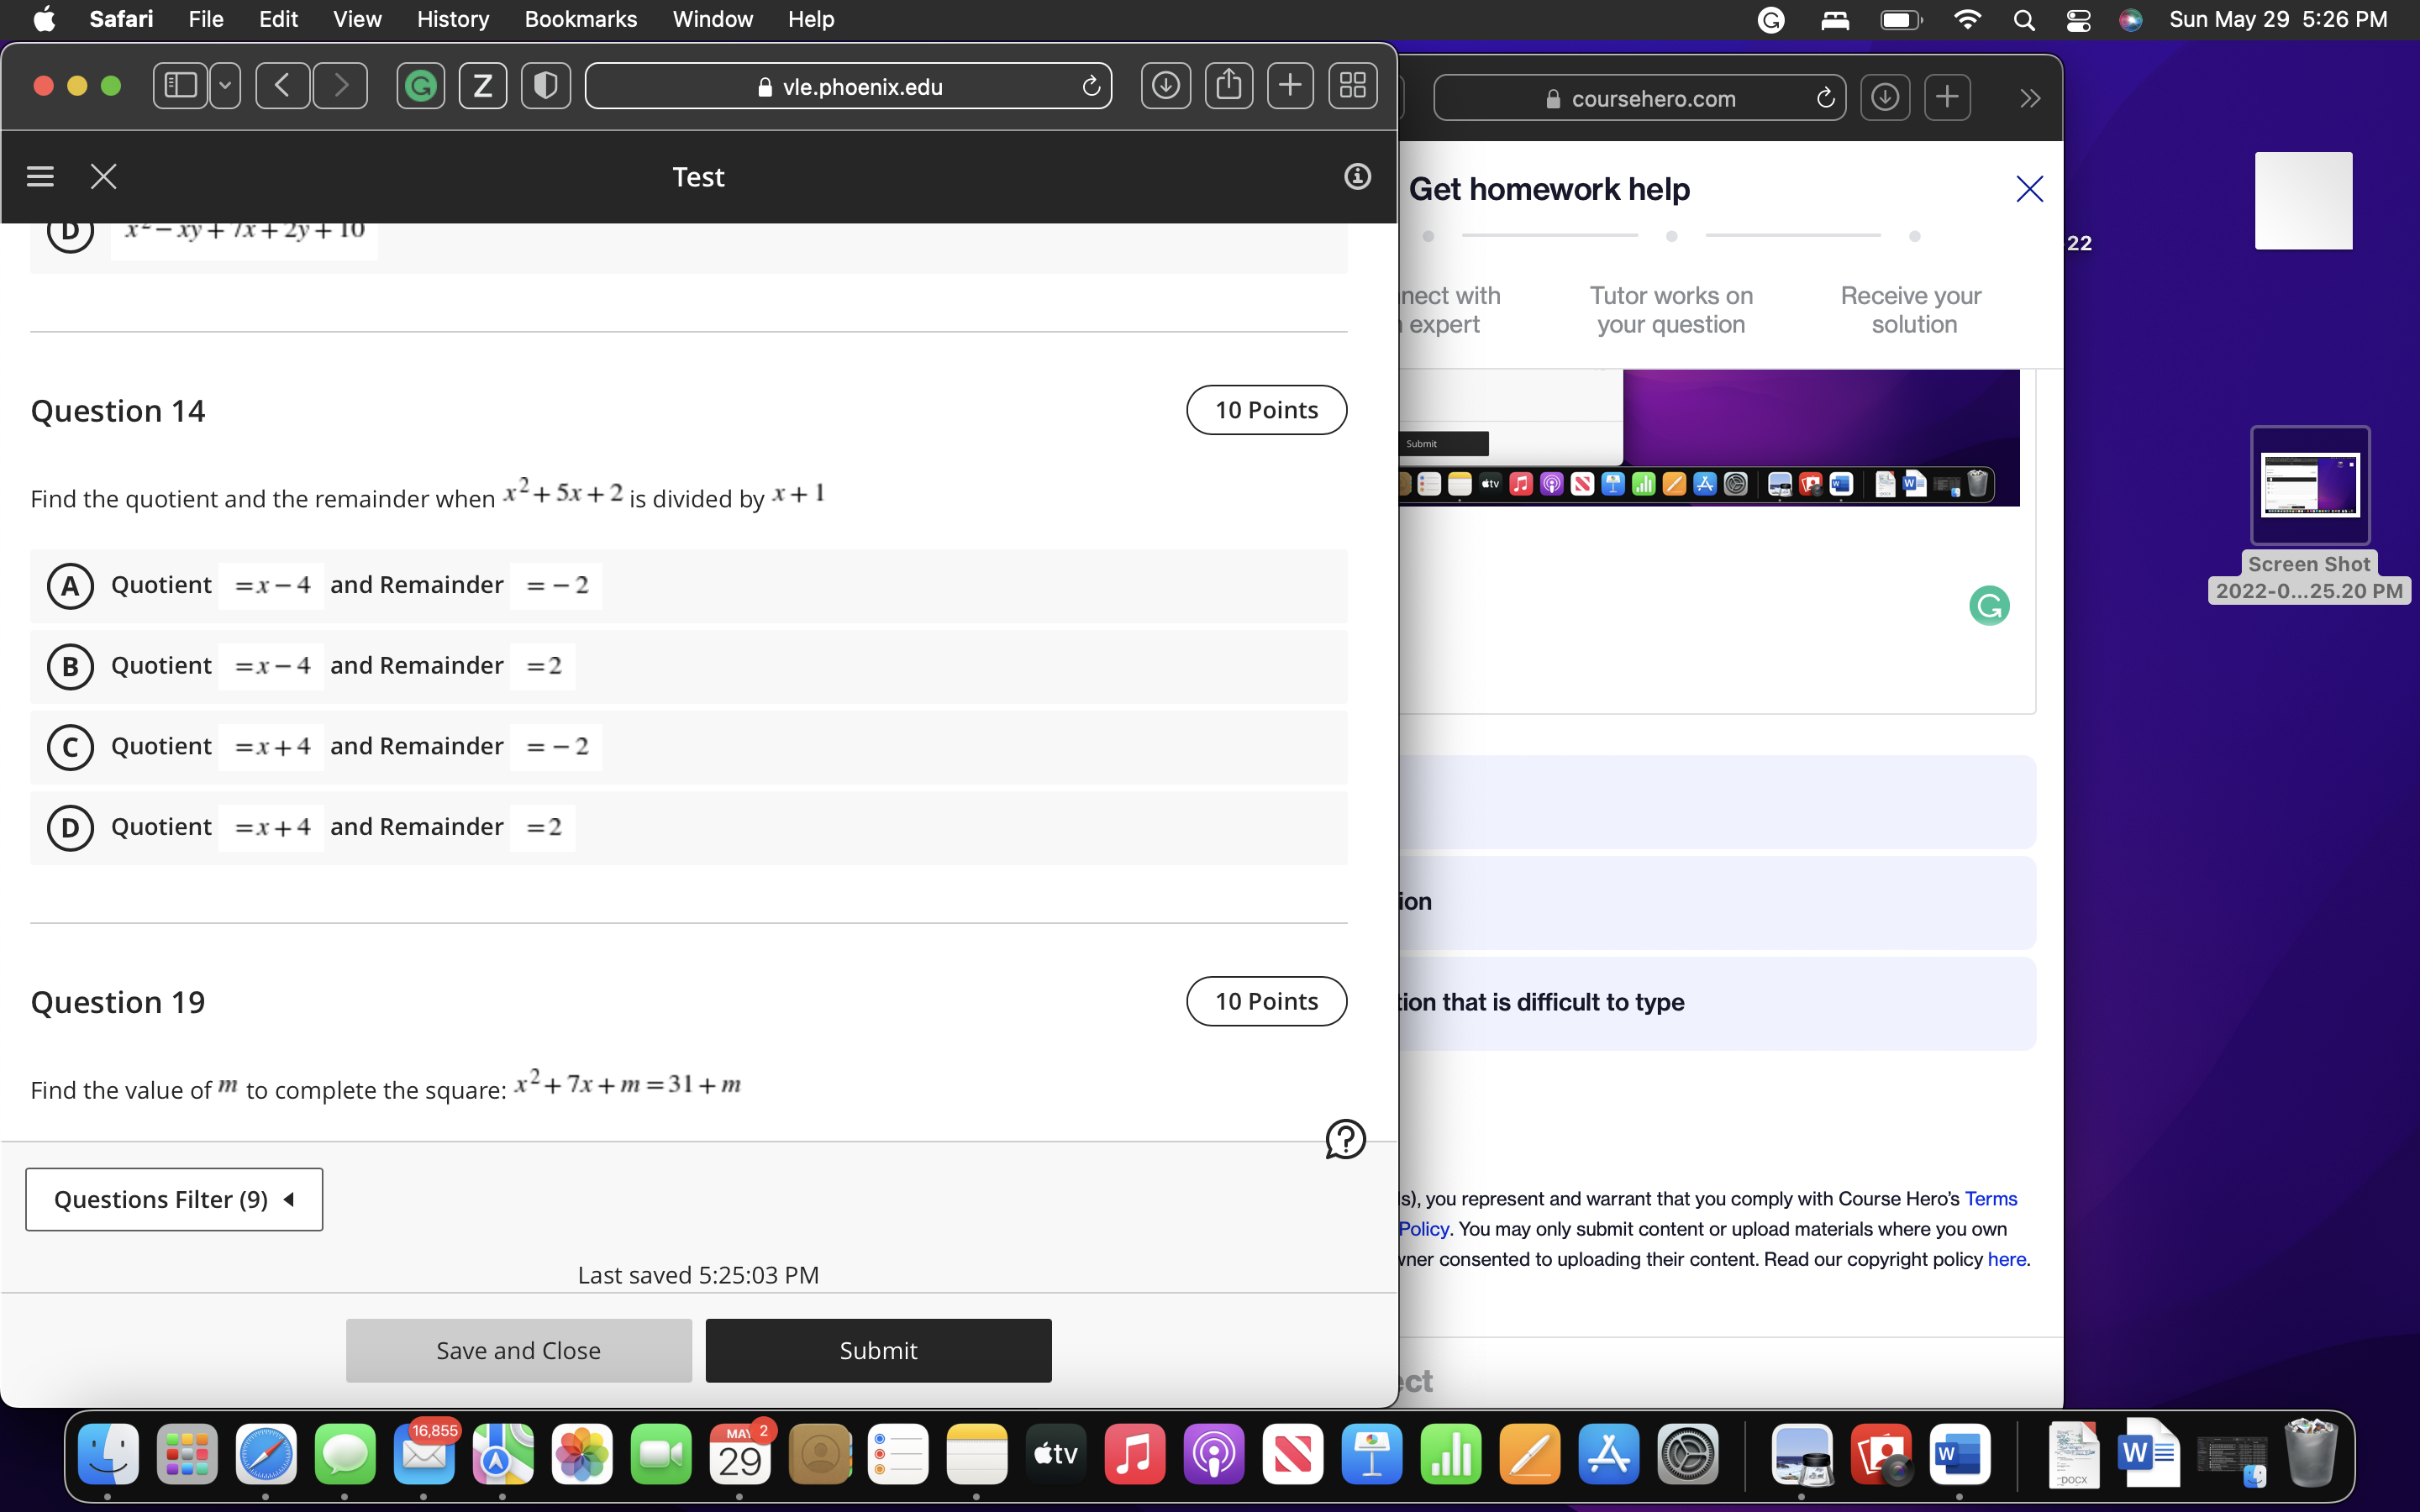2420x1512 pixels.
Task: Show Safari downloads in left window
Action: pos(1166,86)
